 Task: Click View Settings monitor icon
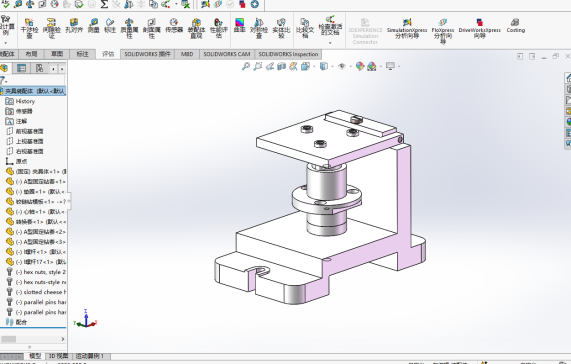(x=390, y=66)
